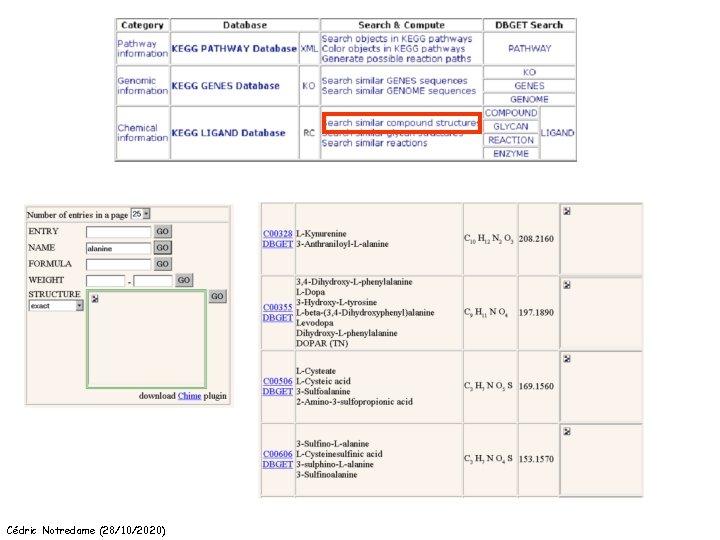Image resolution: width=720 pixels, height=540 pixels.
Task: Click the KO link beside KEGG GENES Database
Action: (x=309, y=86)
